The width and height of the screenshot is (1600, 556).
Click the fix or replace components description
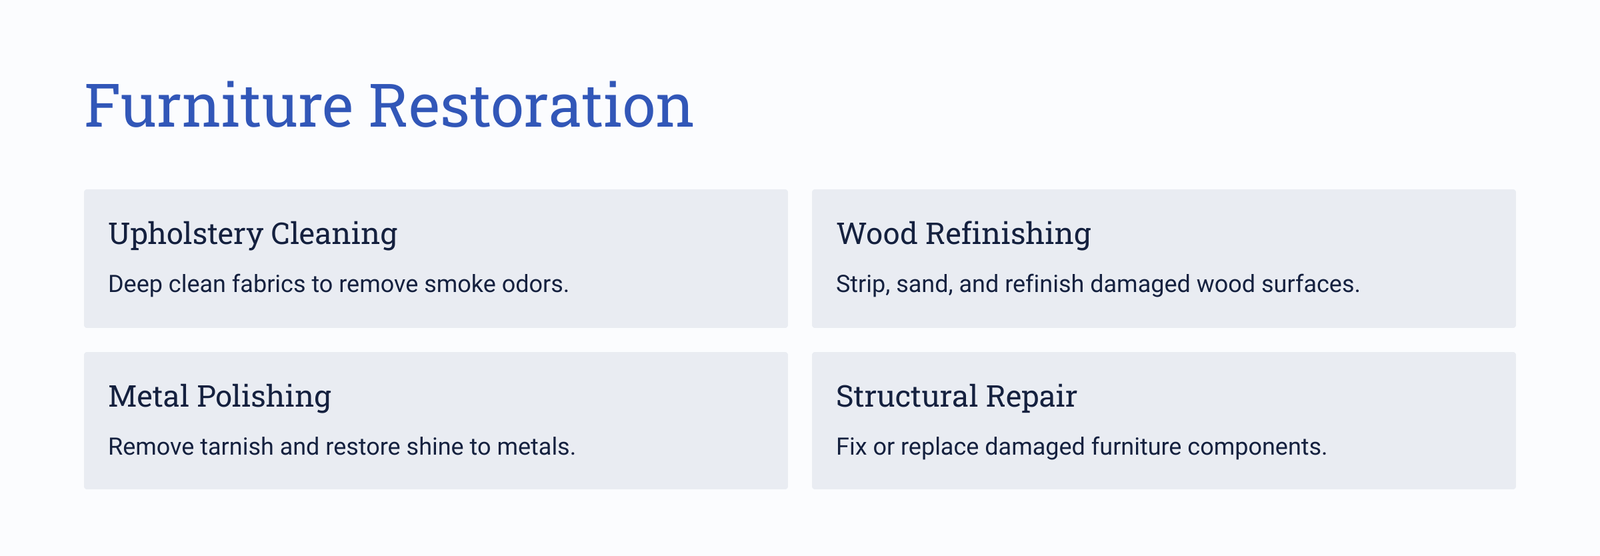[x=1081, y=446]
